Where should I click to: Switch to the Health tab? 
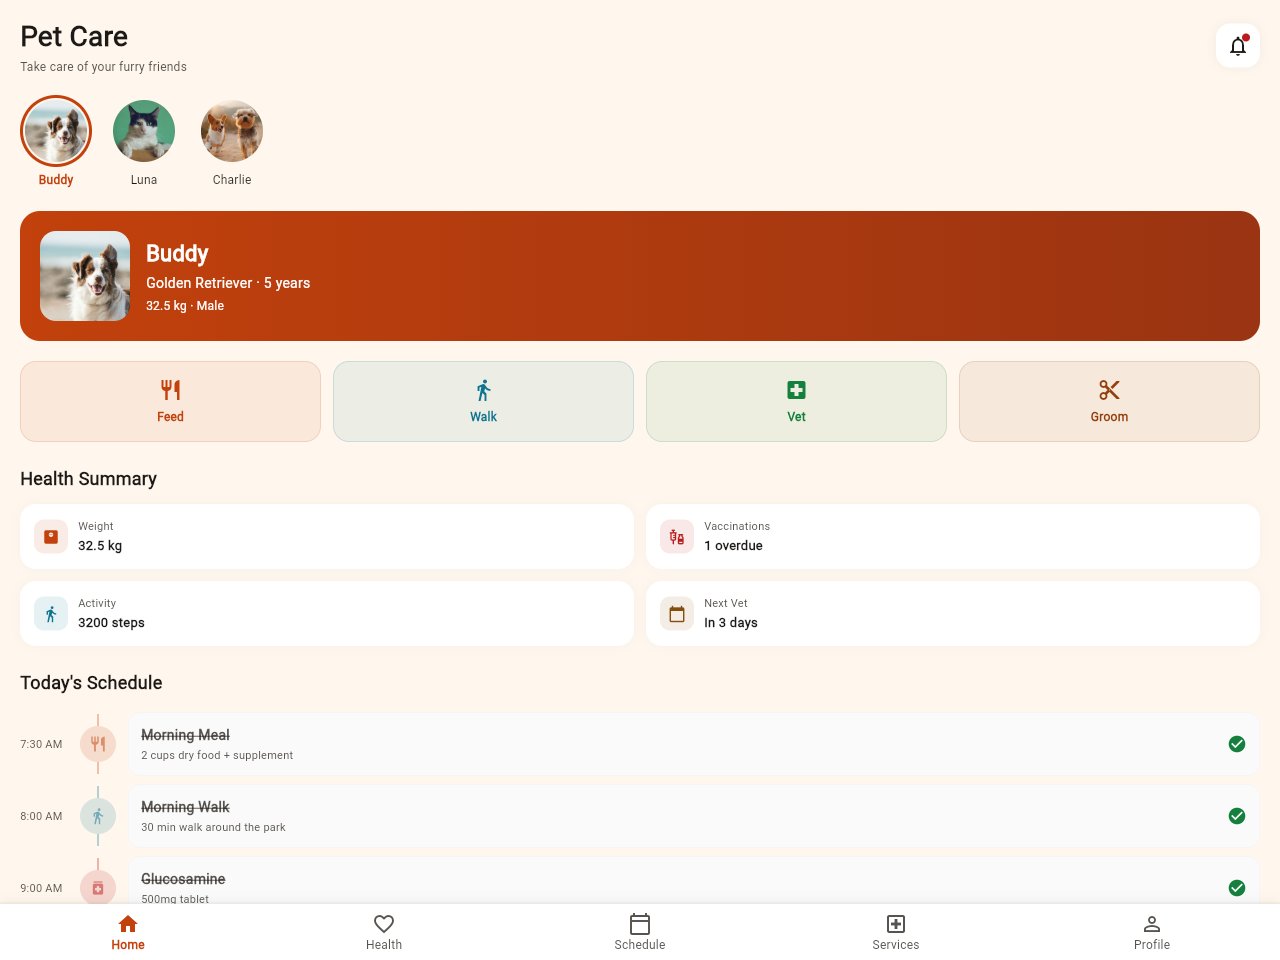(384, 932)
